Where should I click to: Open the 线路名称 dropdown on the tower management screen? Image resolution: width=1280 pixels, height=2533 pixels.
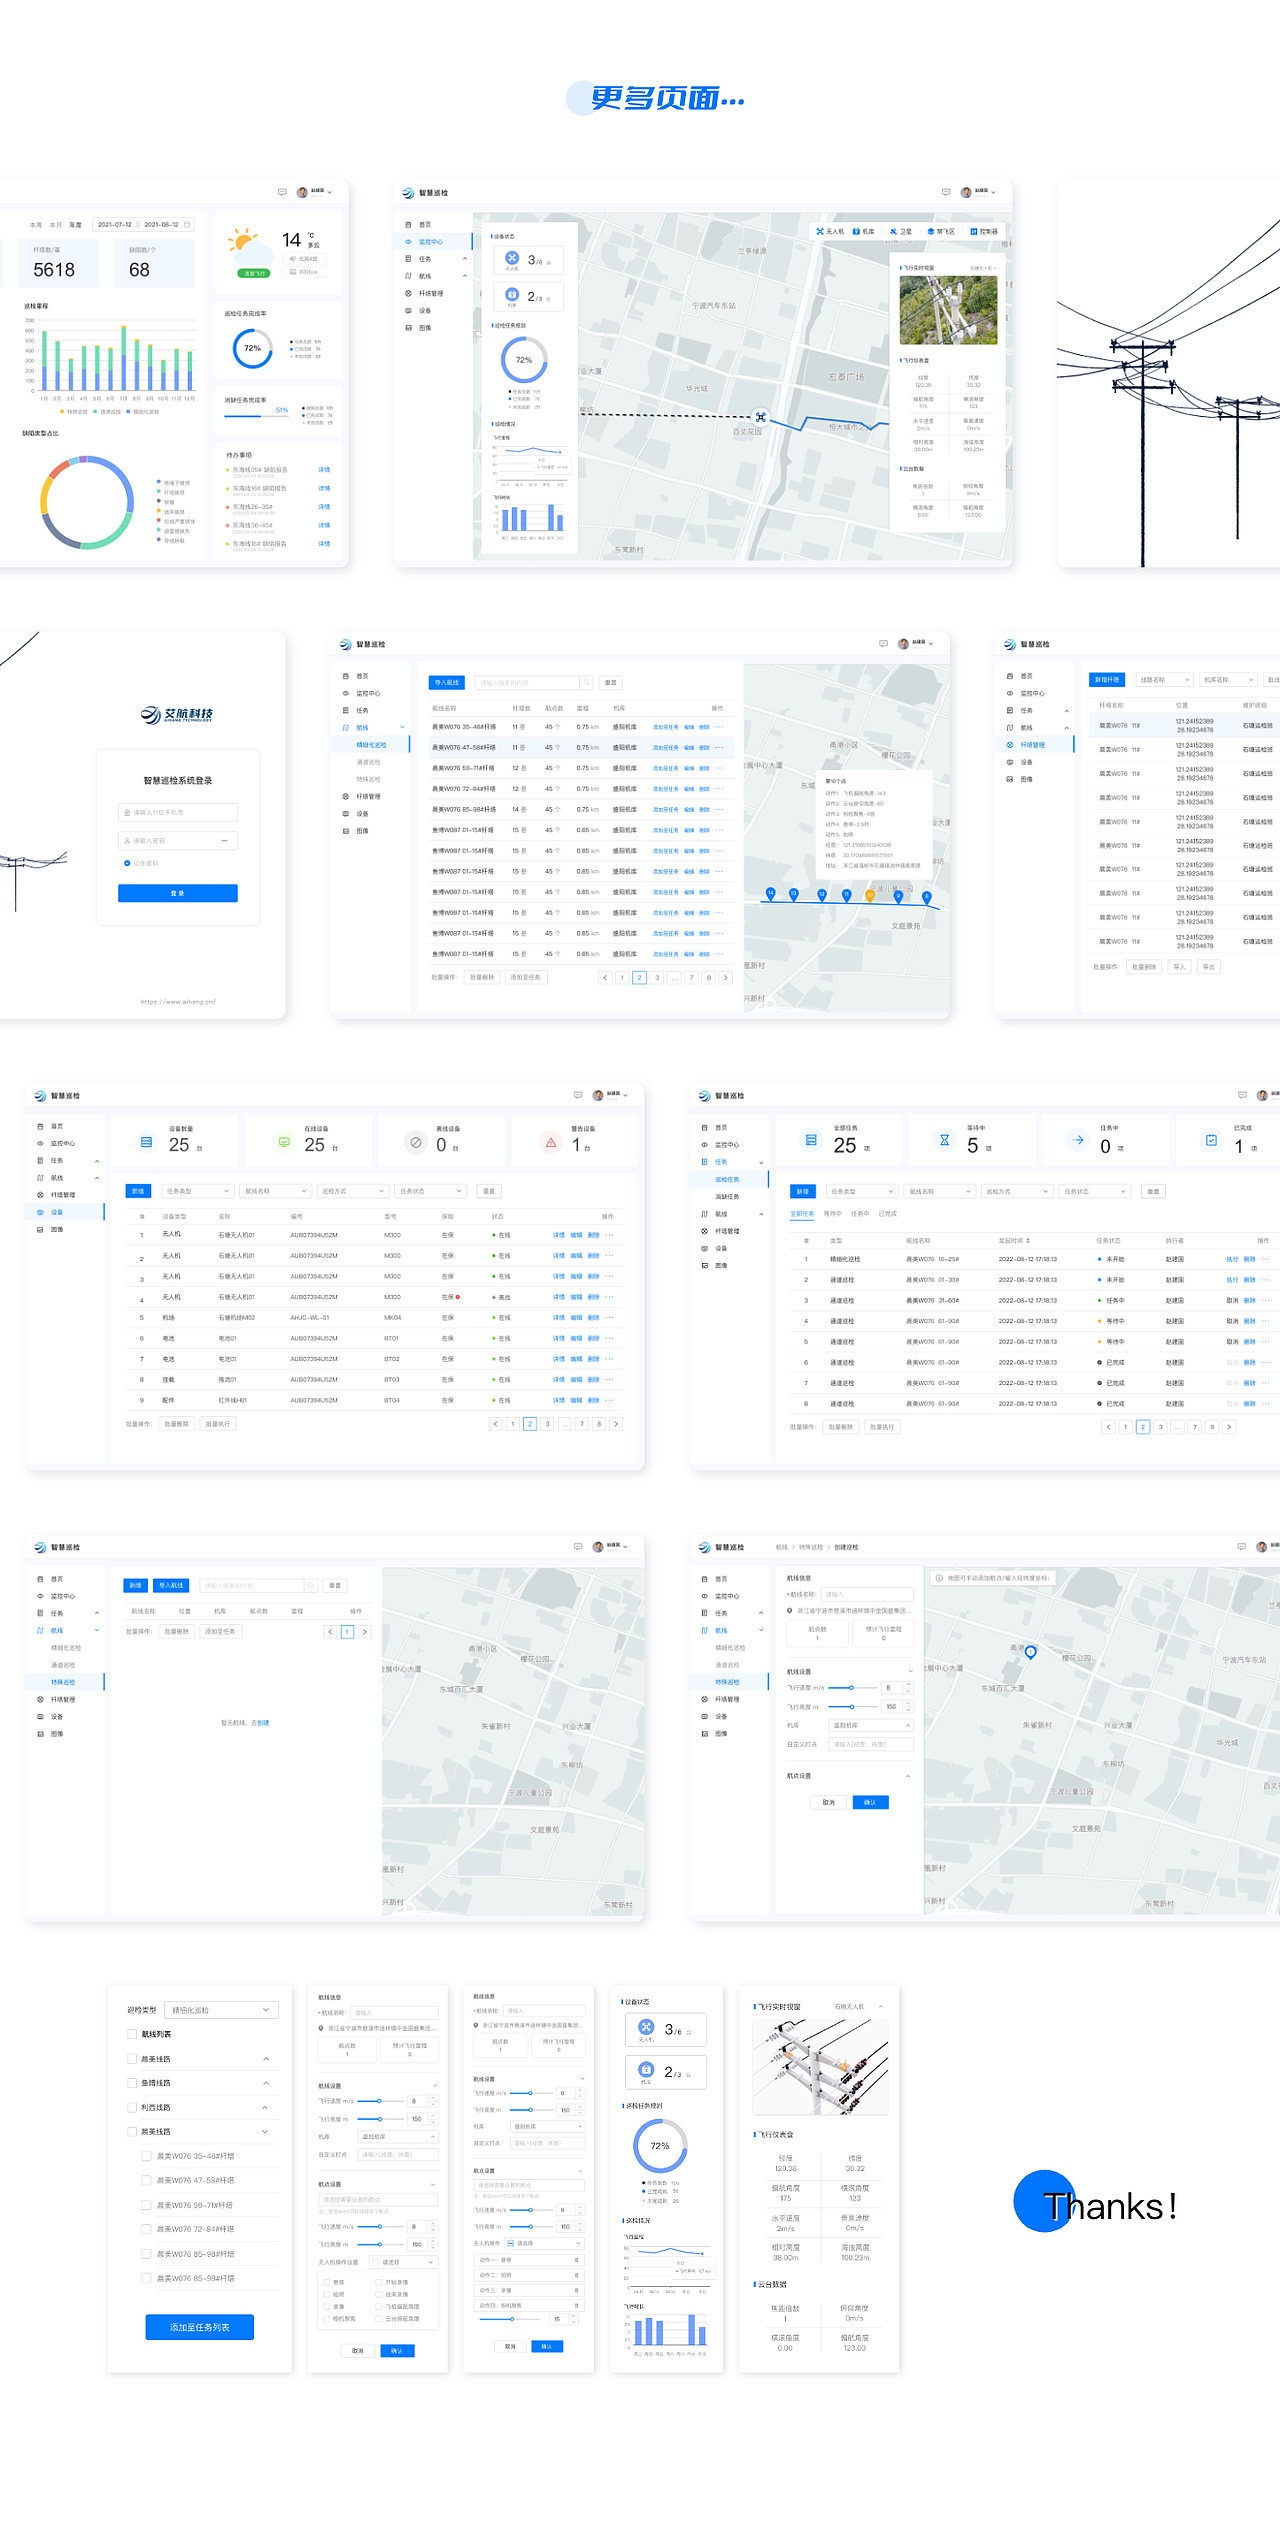[x=1164, y=680]
